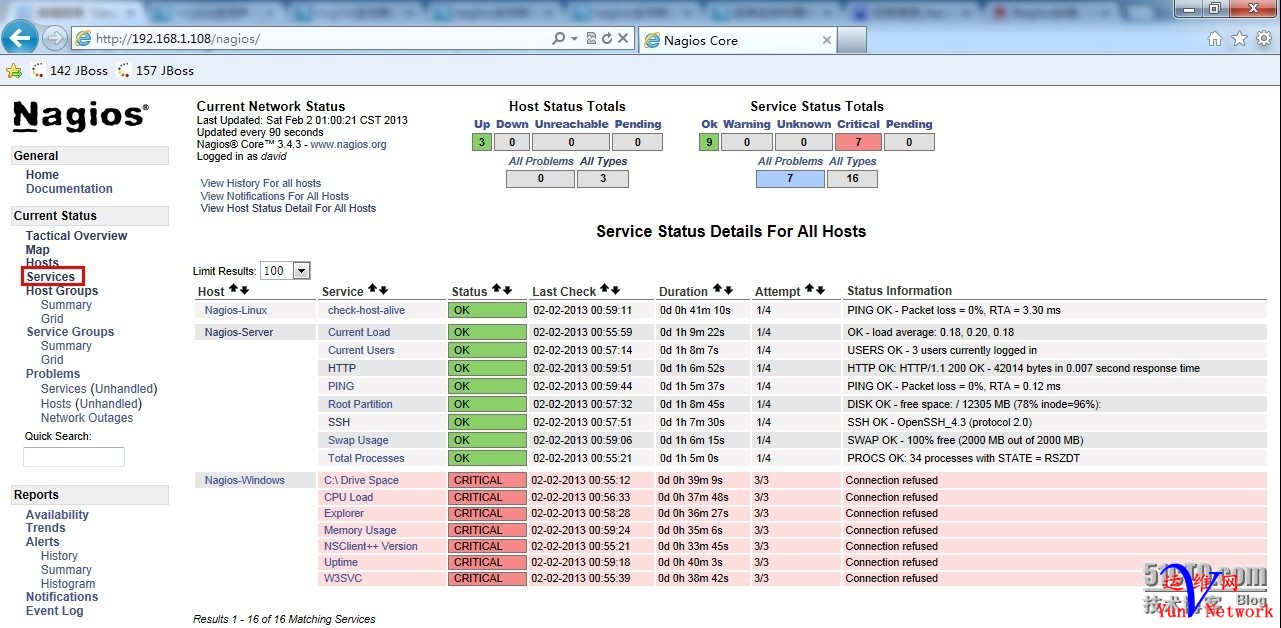Open browser tools gear icon

(1263, 39)
